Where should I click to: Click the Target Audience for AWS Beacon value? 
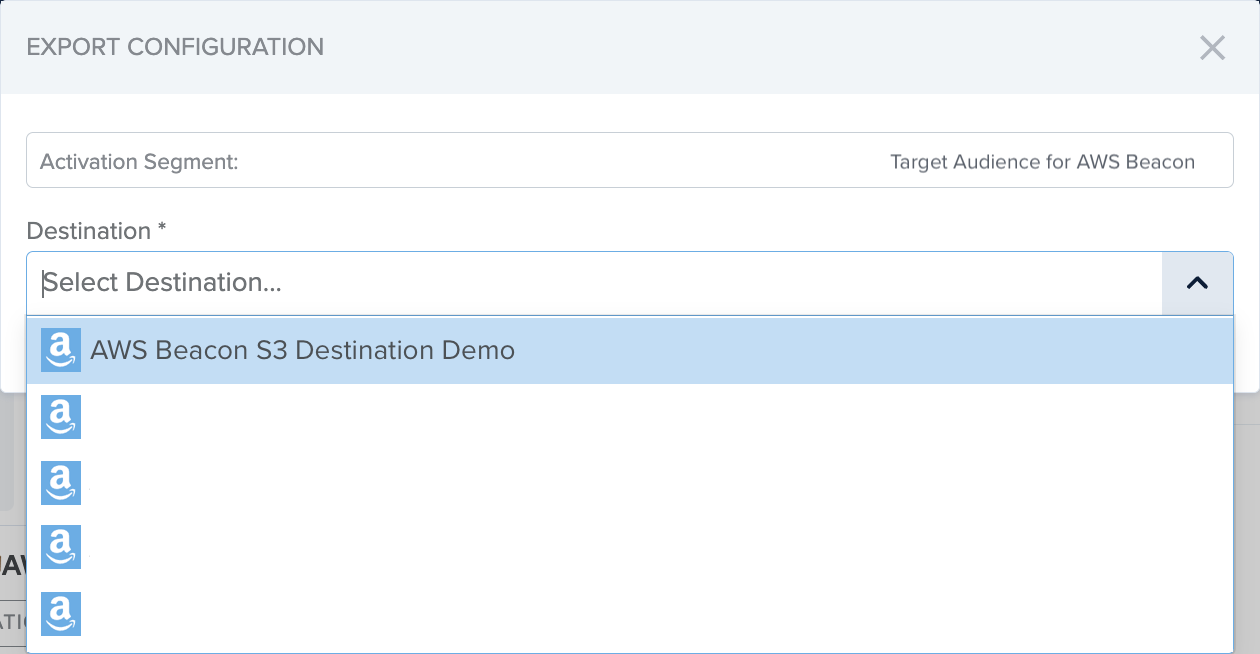[1042, 162]
